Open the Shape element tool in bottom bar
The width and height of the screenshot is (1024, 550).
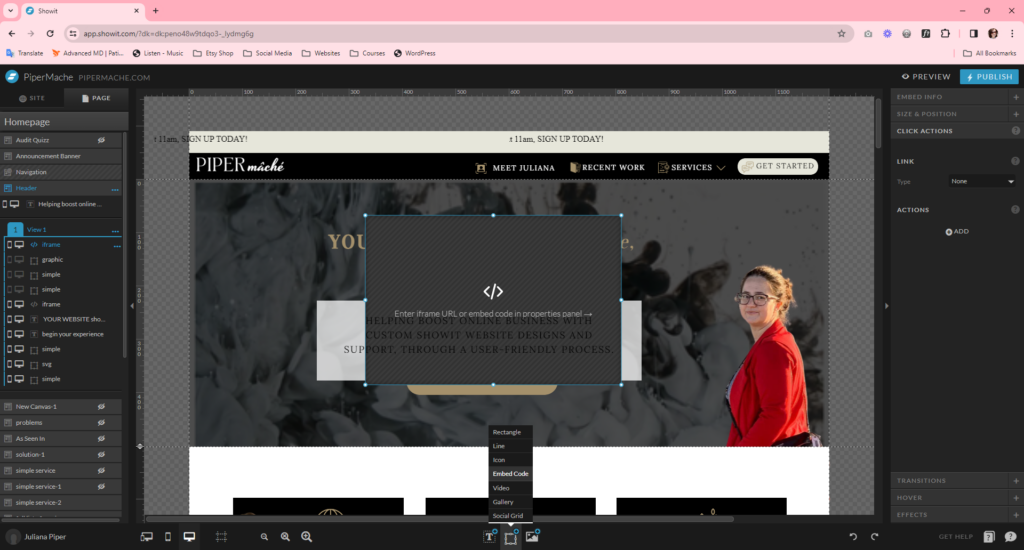click(x=511, y=537)
